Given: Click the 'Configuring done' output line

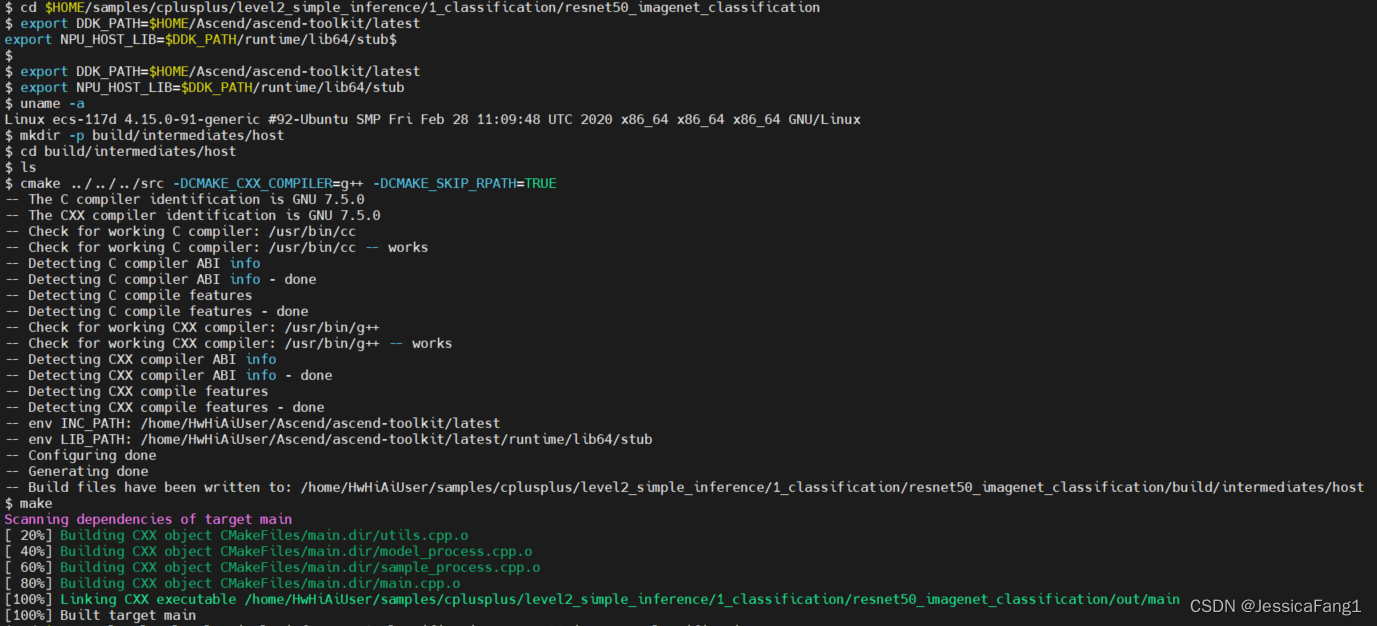Looking at the screenshot, I should pyautogui.click(x=80, y=455).
